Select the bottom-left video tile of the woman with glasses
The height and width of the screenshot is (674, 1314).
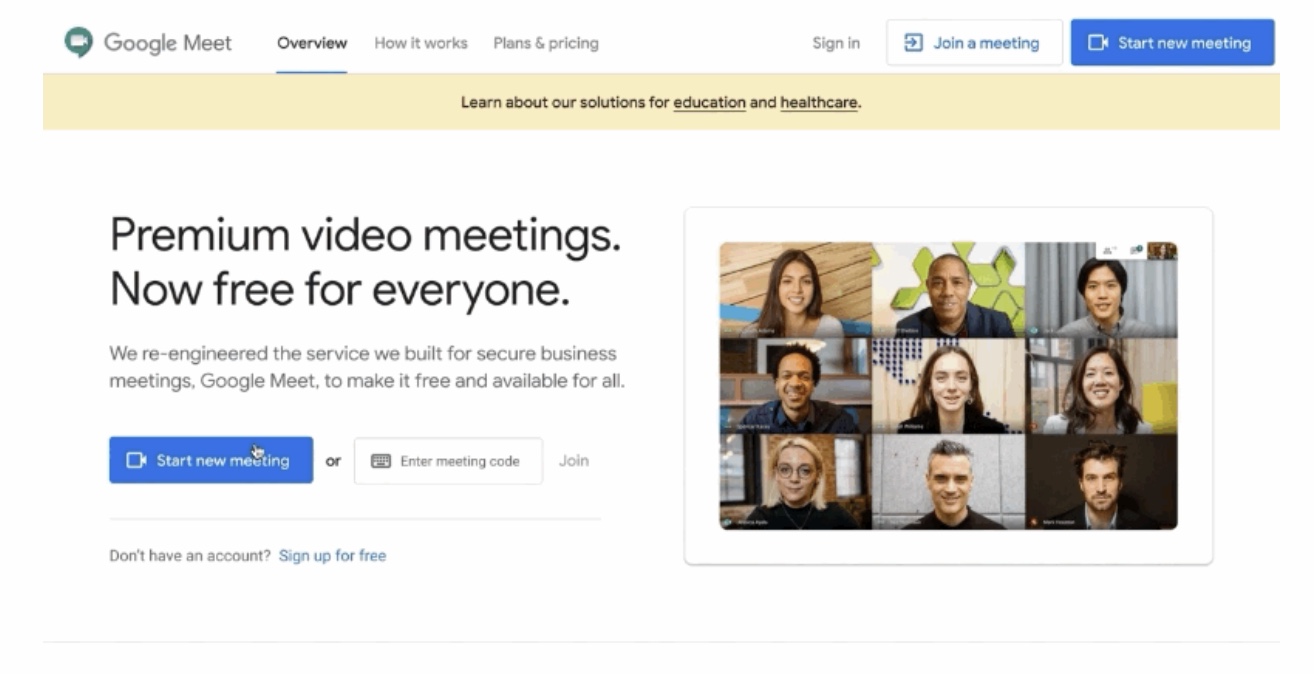[795, 482]
